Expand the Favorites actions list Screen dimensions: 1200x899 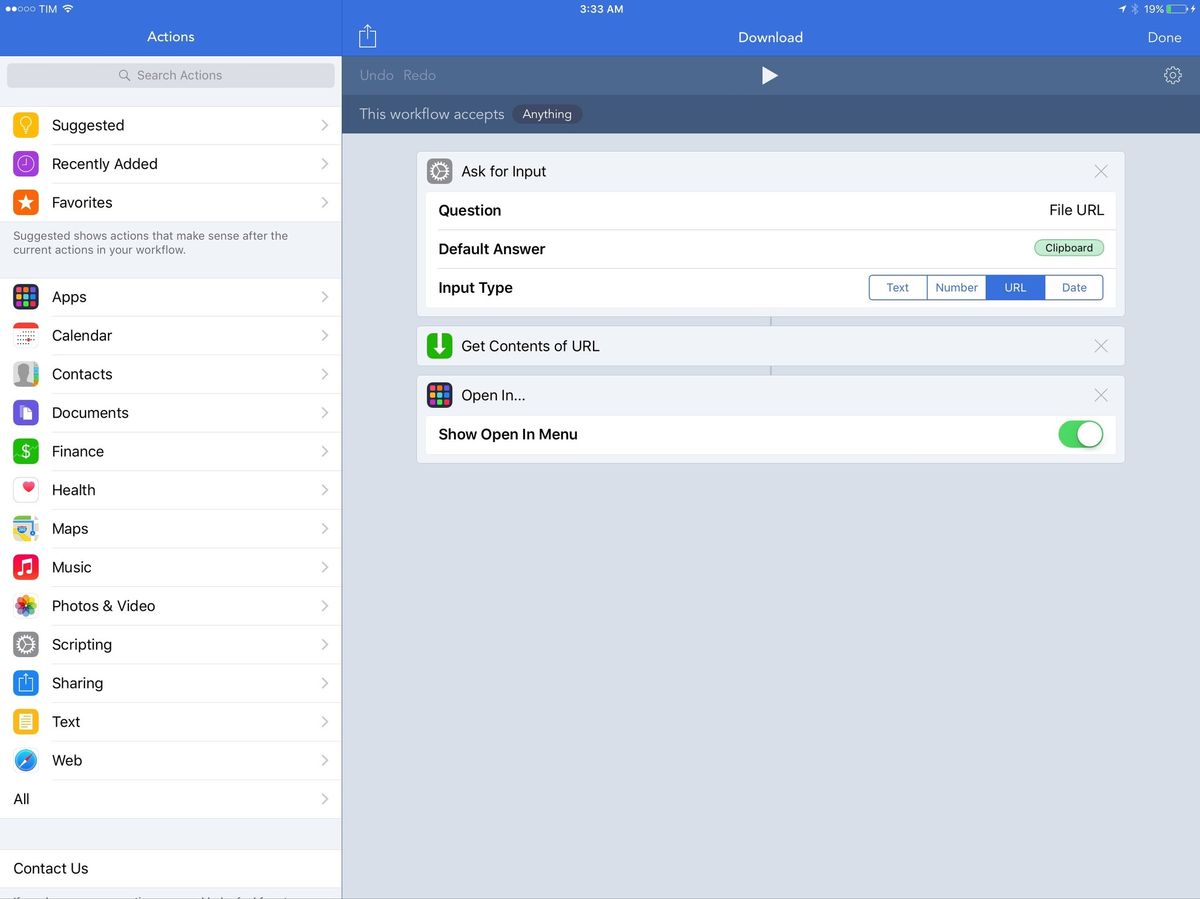click(170, 202)
